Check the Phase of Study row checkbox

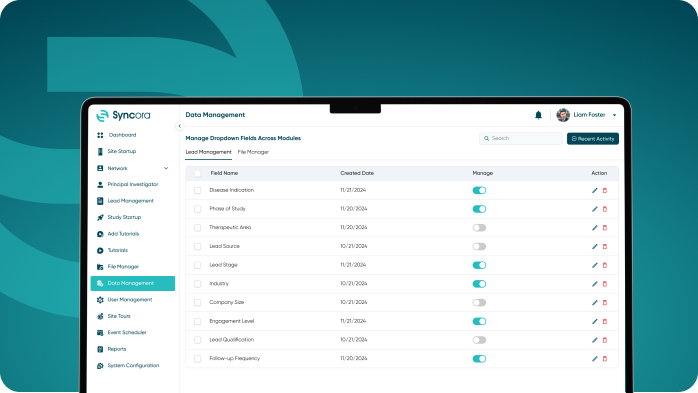point(197,209)
